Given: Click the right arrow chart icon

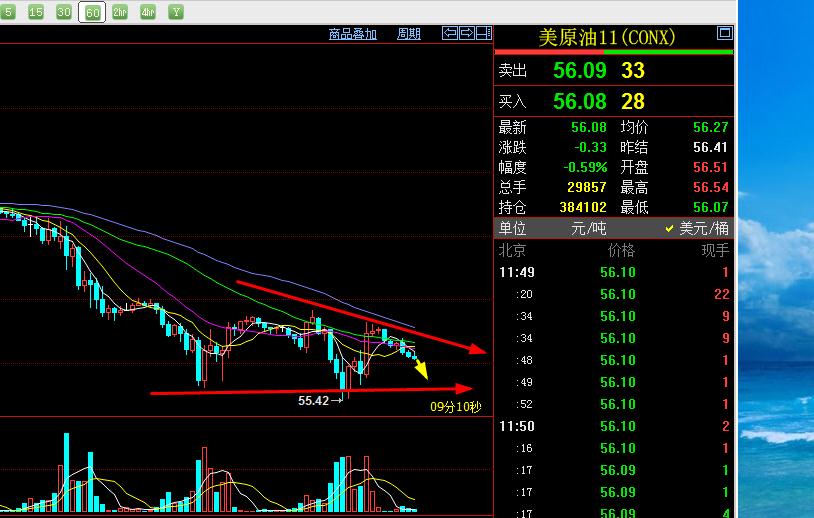Looking at the screenshot, I should 467,33.
